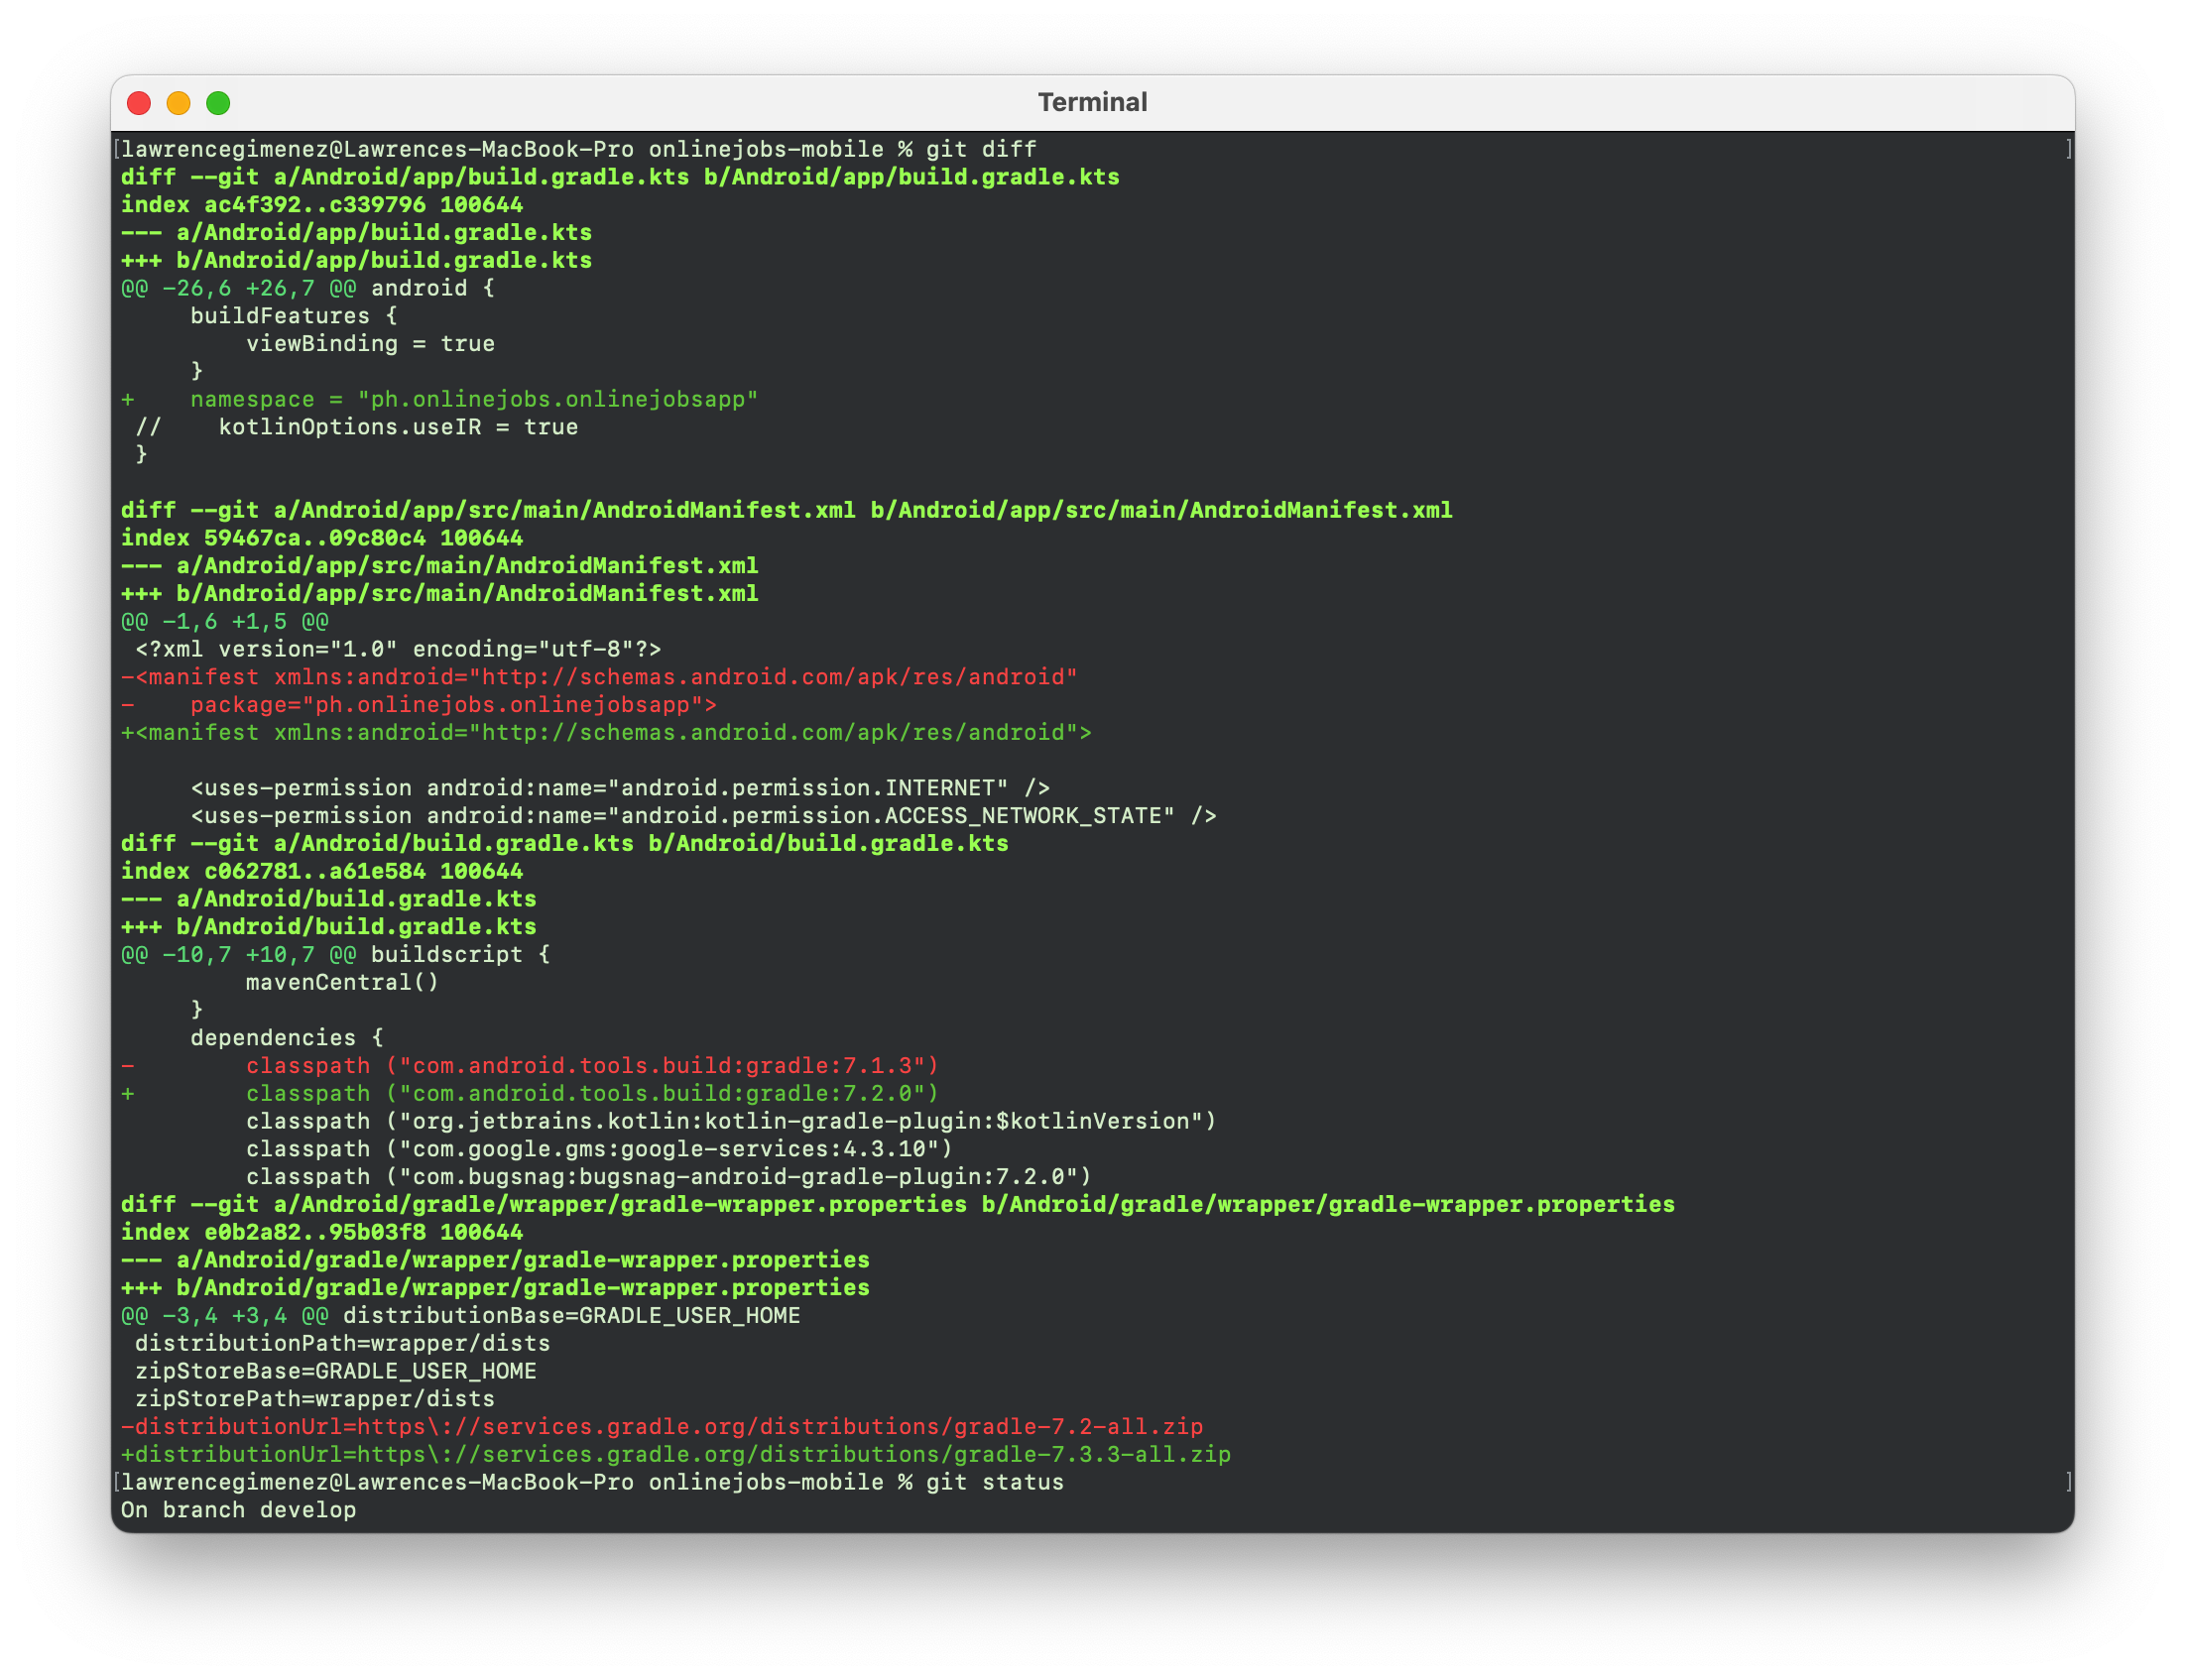Click the 'git status' command text
The image size is (2186, 1680).
[x=994, y=1482]
